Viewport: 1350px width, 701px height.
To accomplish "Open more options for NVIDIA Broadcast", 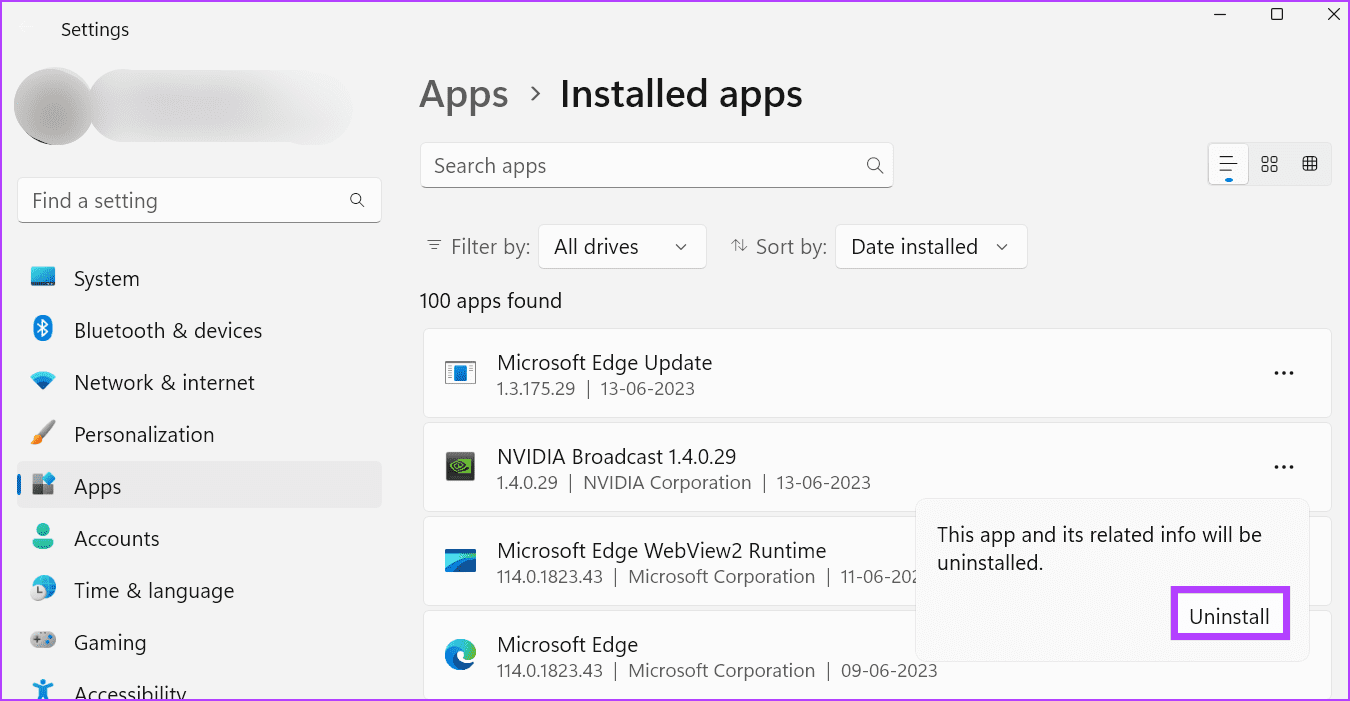I will 1284,467.
